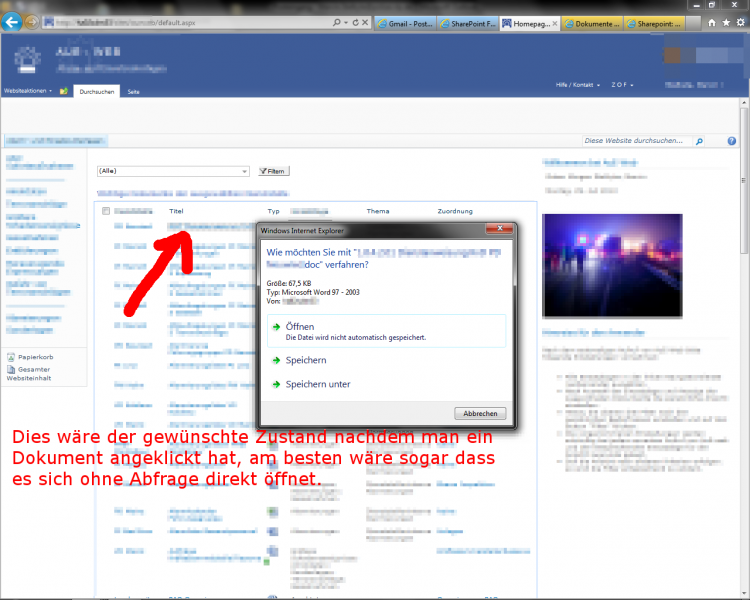Image resolution: width=750 pixels, height=600 pixels.
Task: Click the navigate-up folder icon
Action: (x=64, y=91)
